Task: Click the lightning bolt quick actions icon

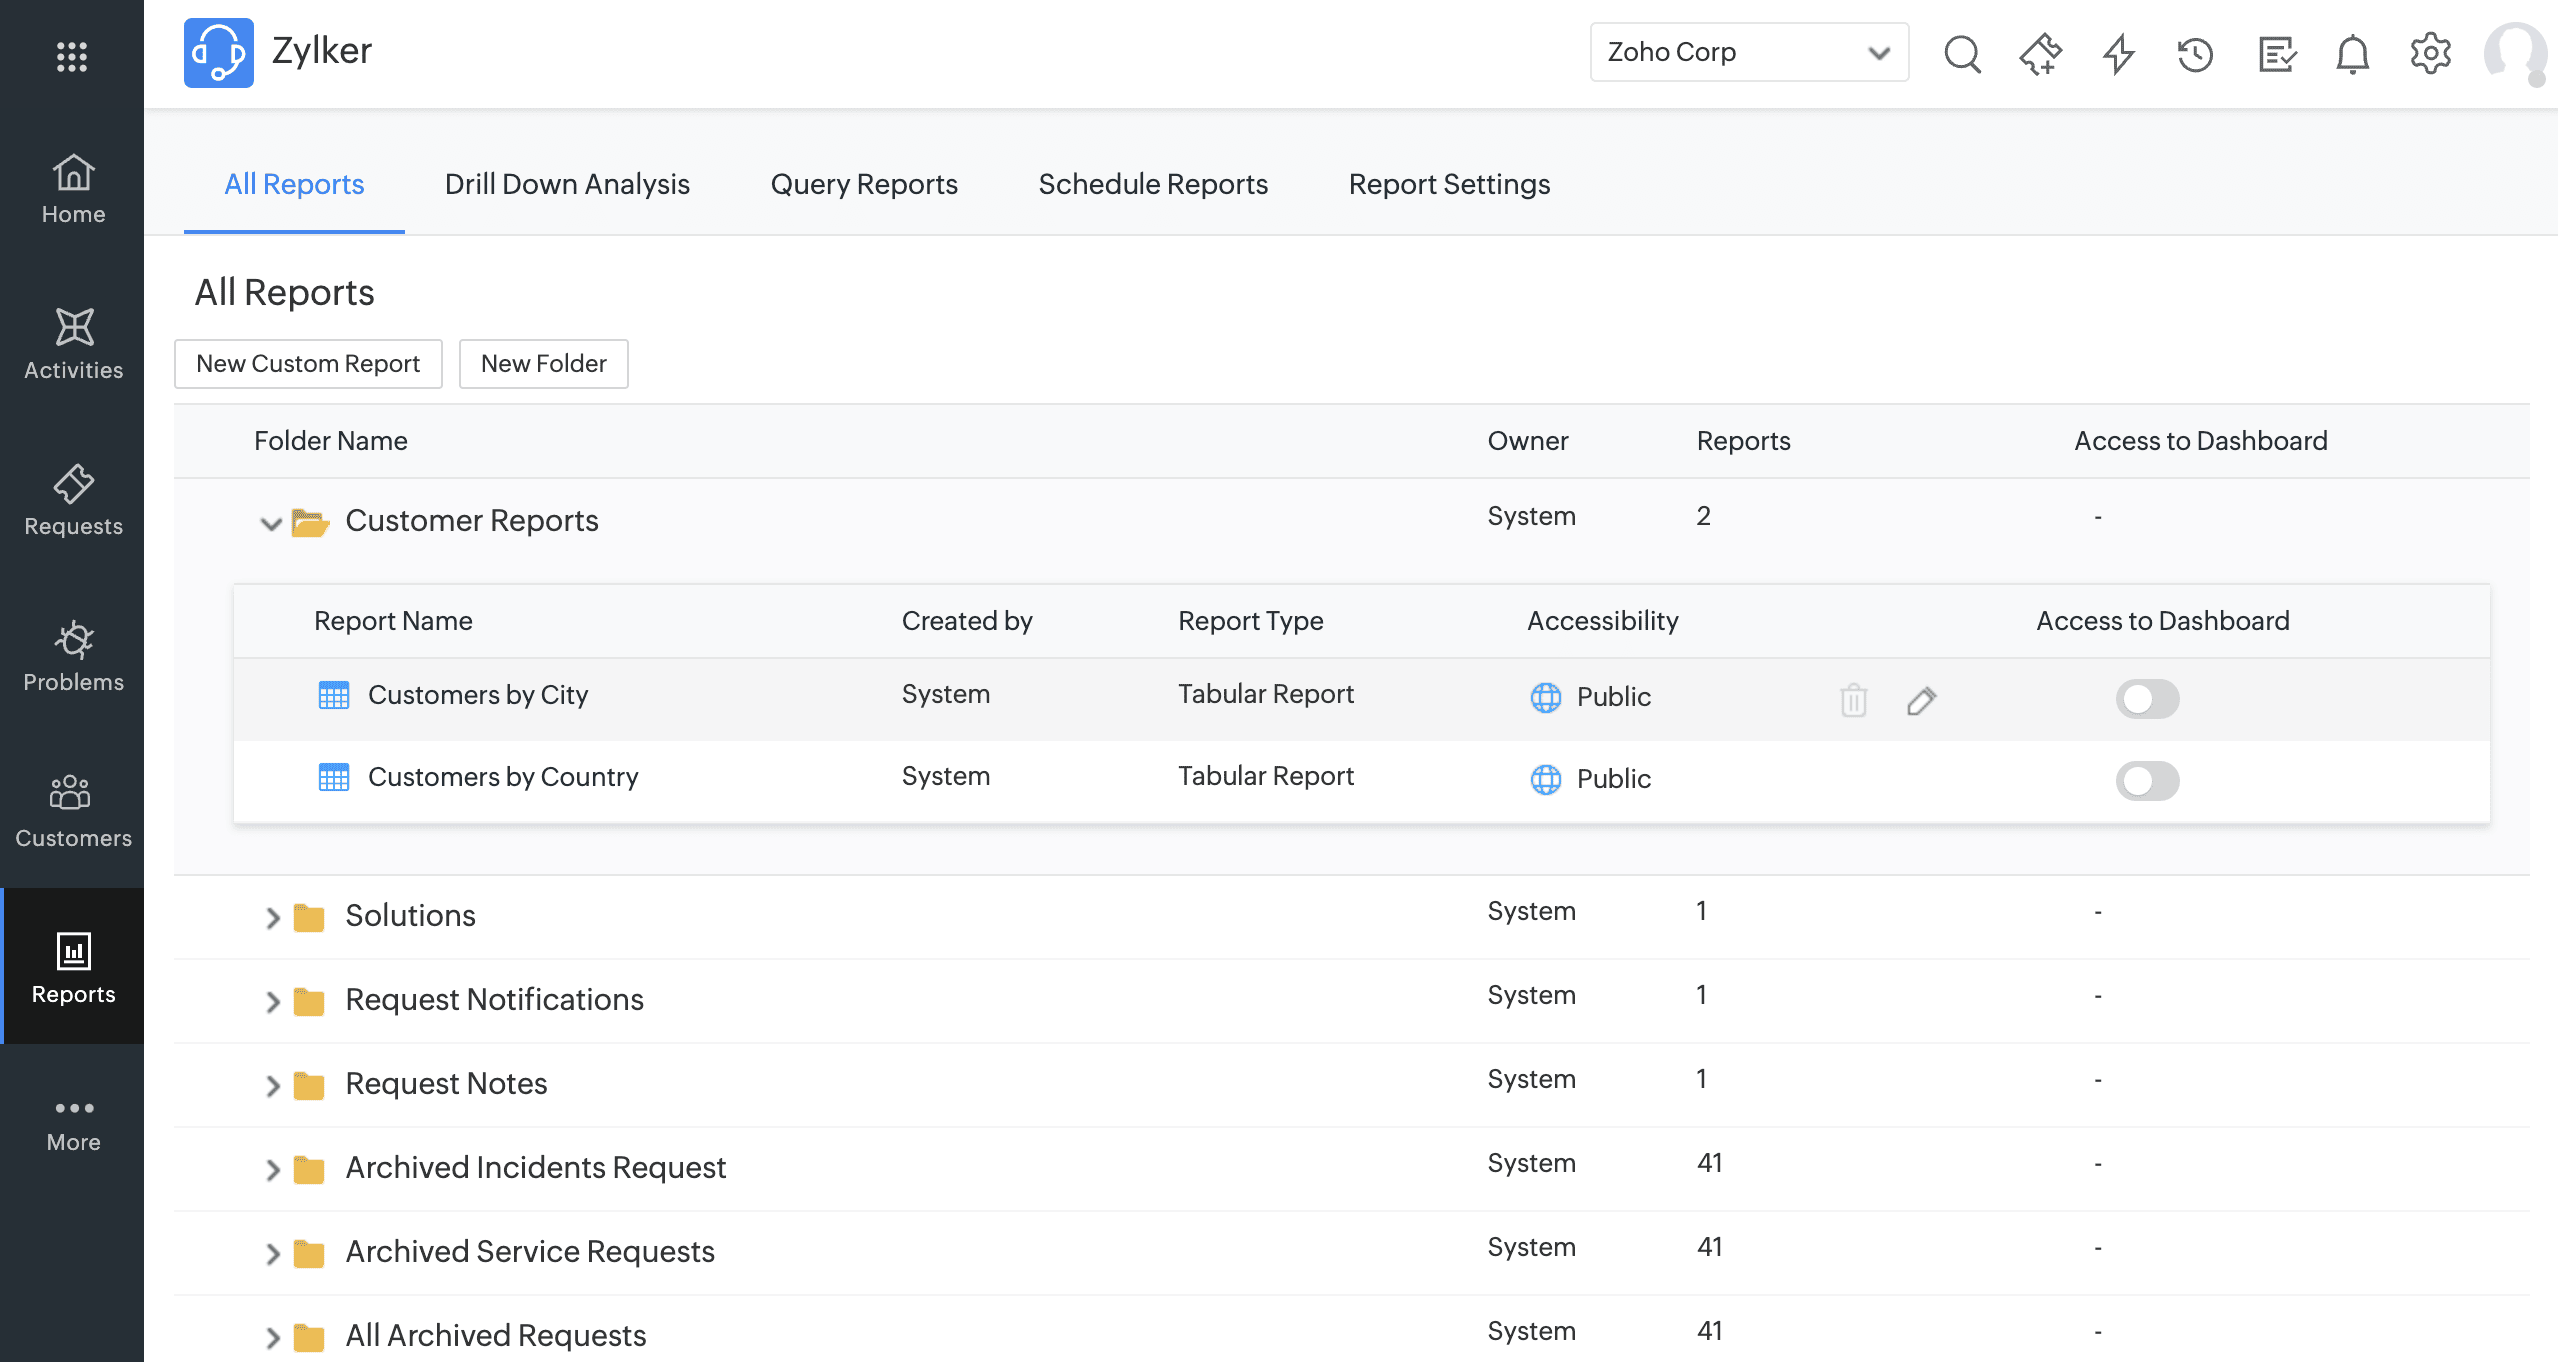Action: point(2118,53)
